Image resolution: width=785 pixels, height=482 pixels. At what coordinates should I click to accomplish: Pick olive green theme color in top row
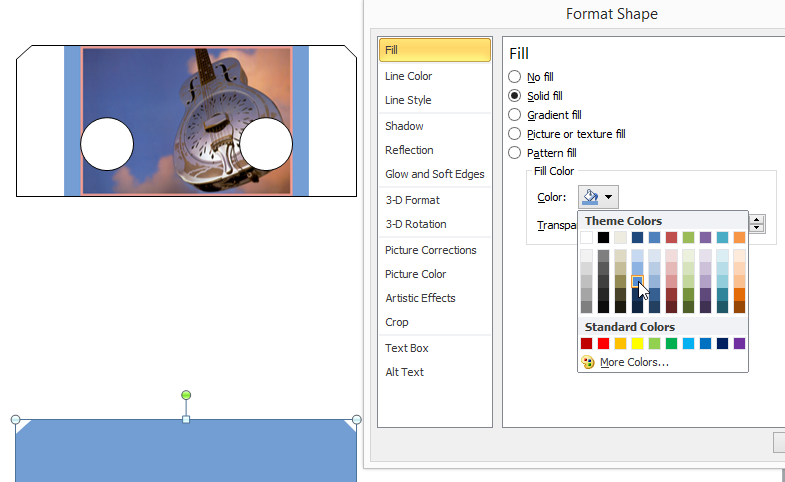[688, 237]
